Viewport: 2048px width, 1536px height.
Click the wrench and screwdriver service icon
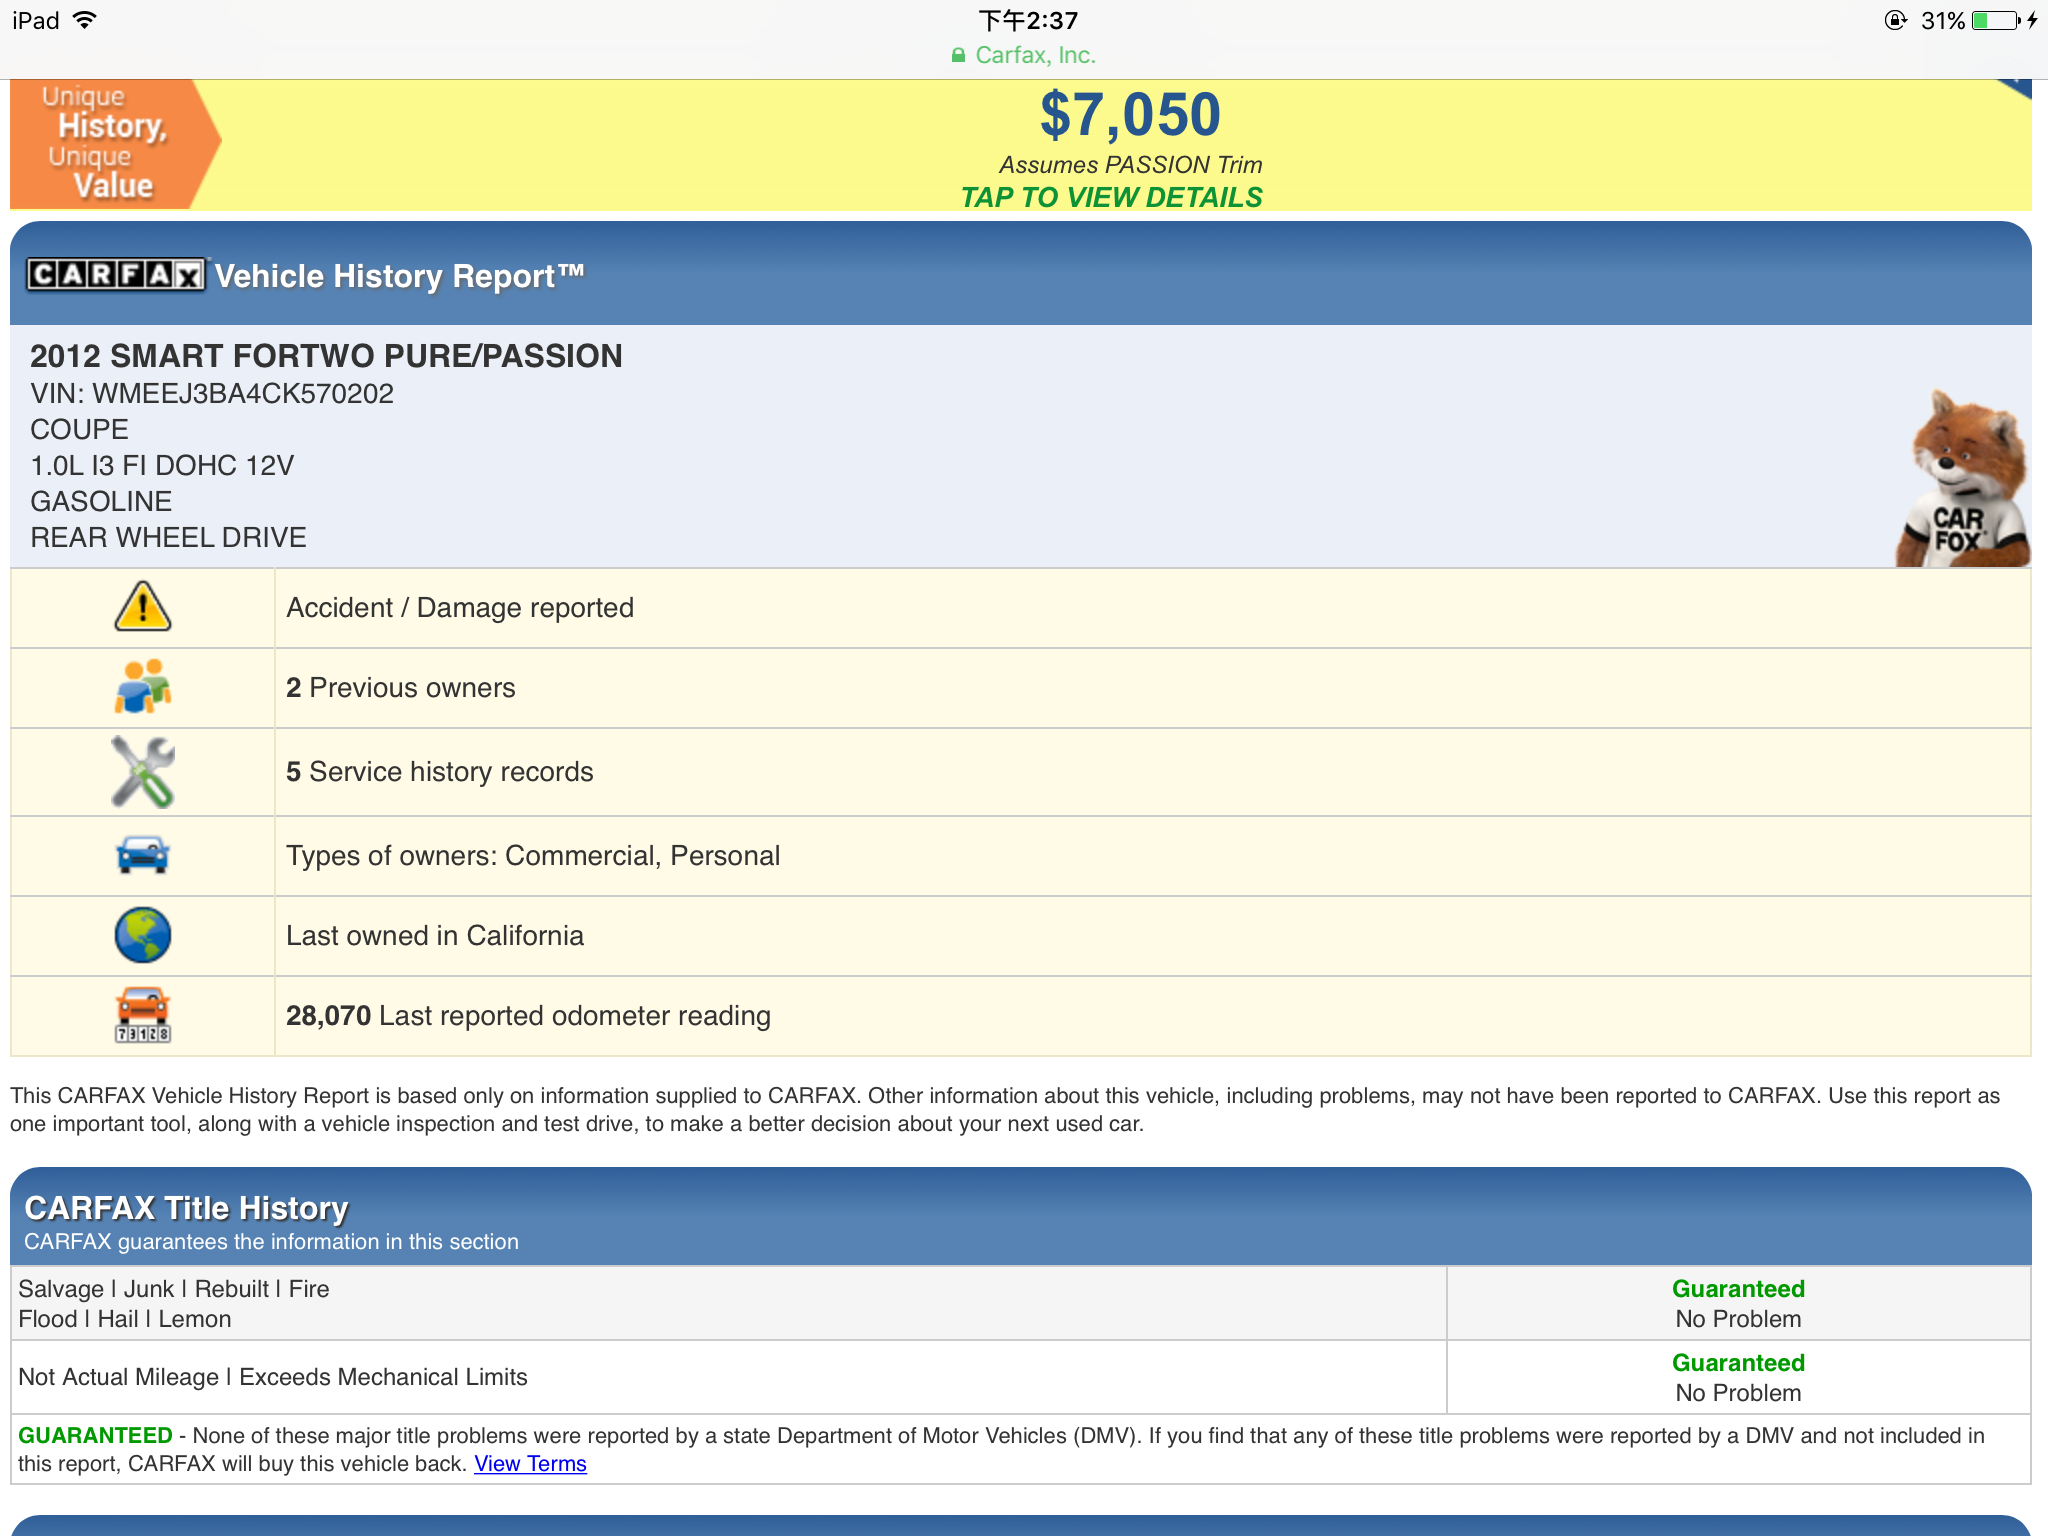click(x=142, y=771)
